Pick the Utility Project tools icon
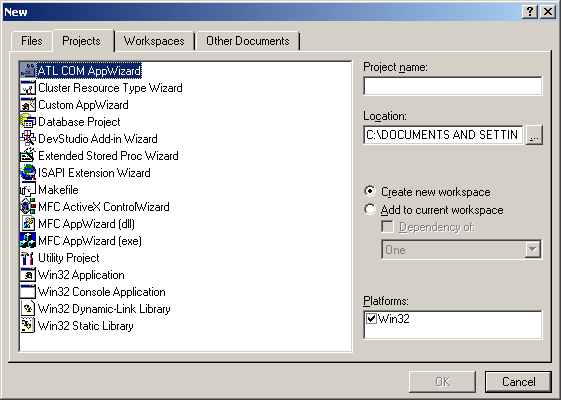This screenshot has height=400, width=561. pos(28,257)
